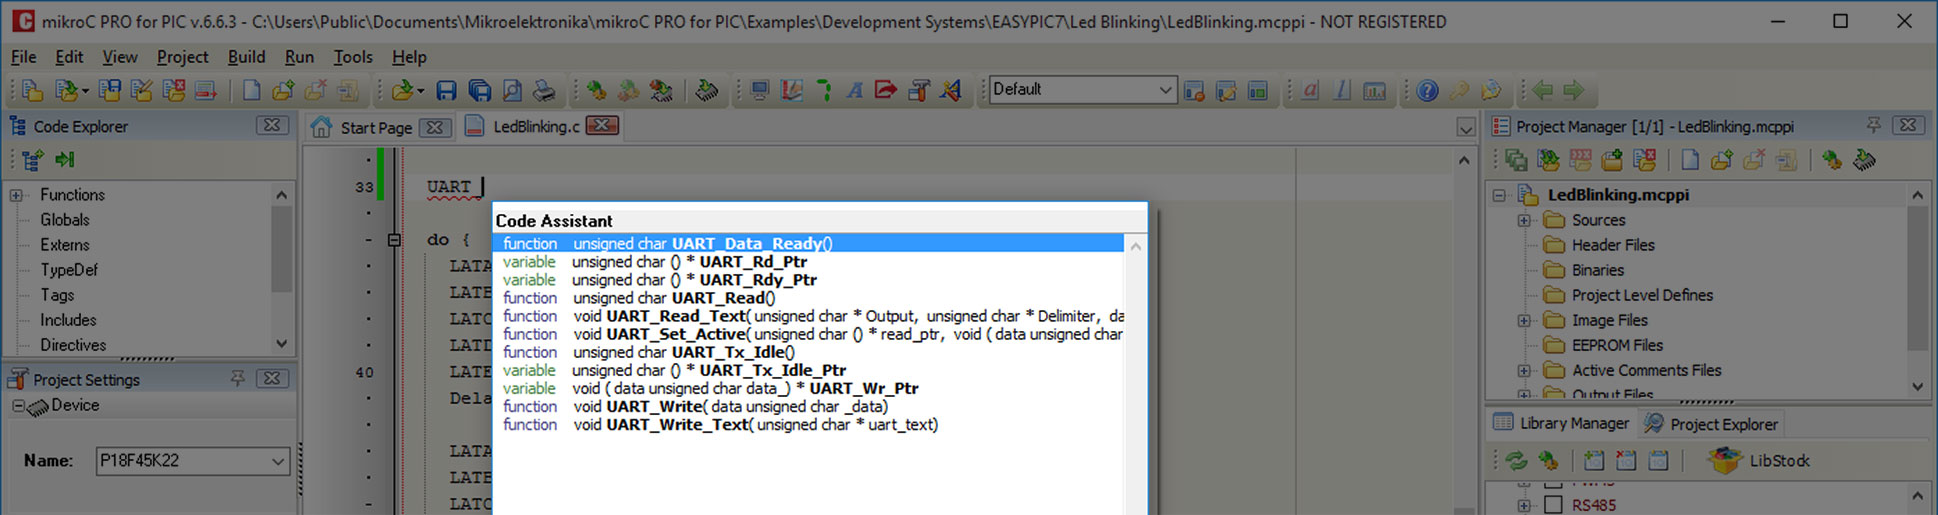Open the device Name P18F45K22 dropdown

pyautogui.click(x=278, y=461)
